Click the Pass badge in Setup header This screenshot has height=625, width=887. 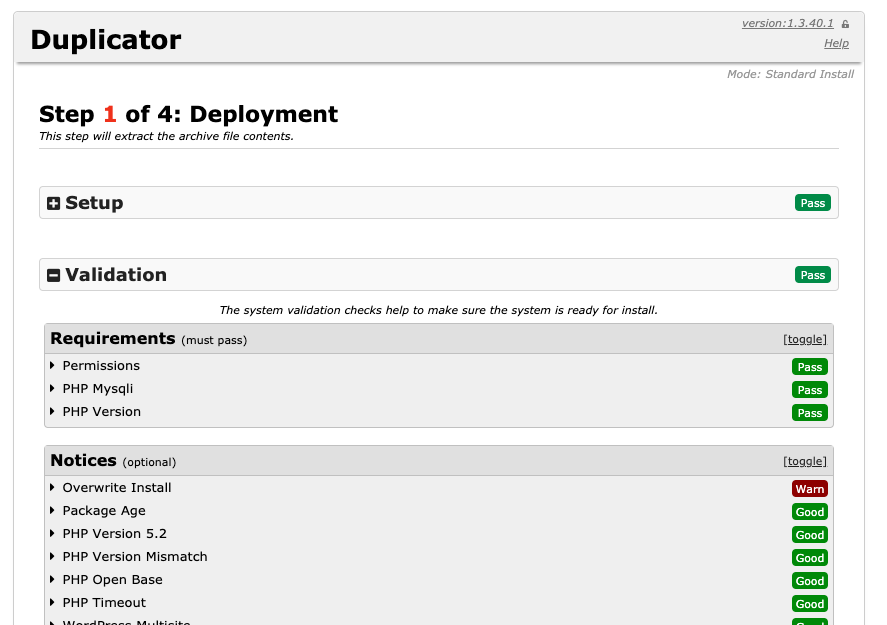812,203
